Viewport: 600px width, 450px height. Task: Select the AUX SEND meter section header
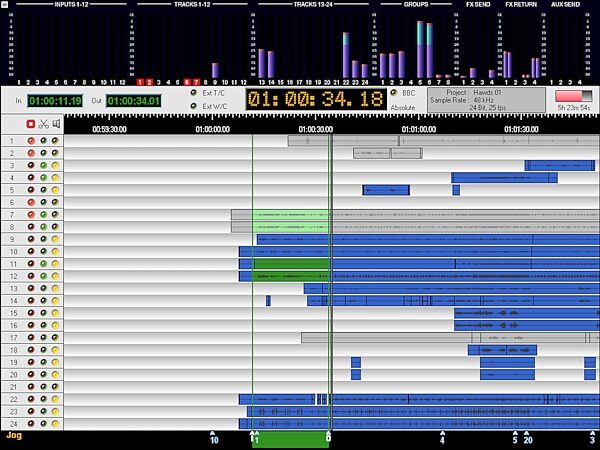point(566,5)
